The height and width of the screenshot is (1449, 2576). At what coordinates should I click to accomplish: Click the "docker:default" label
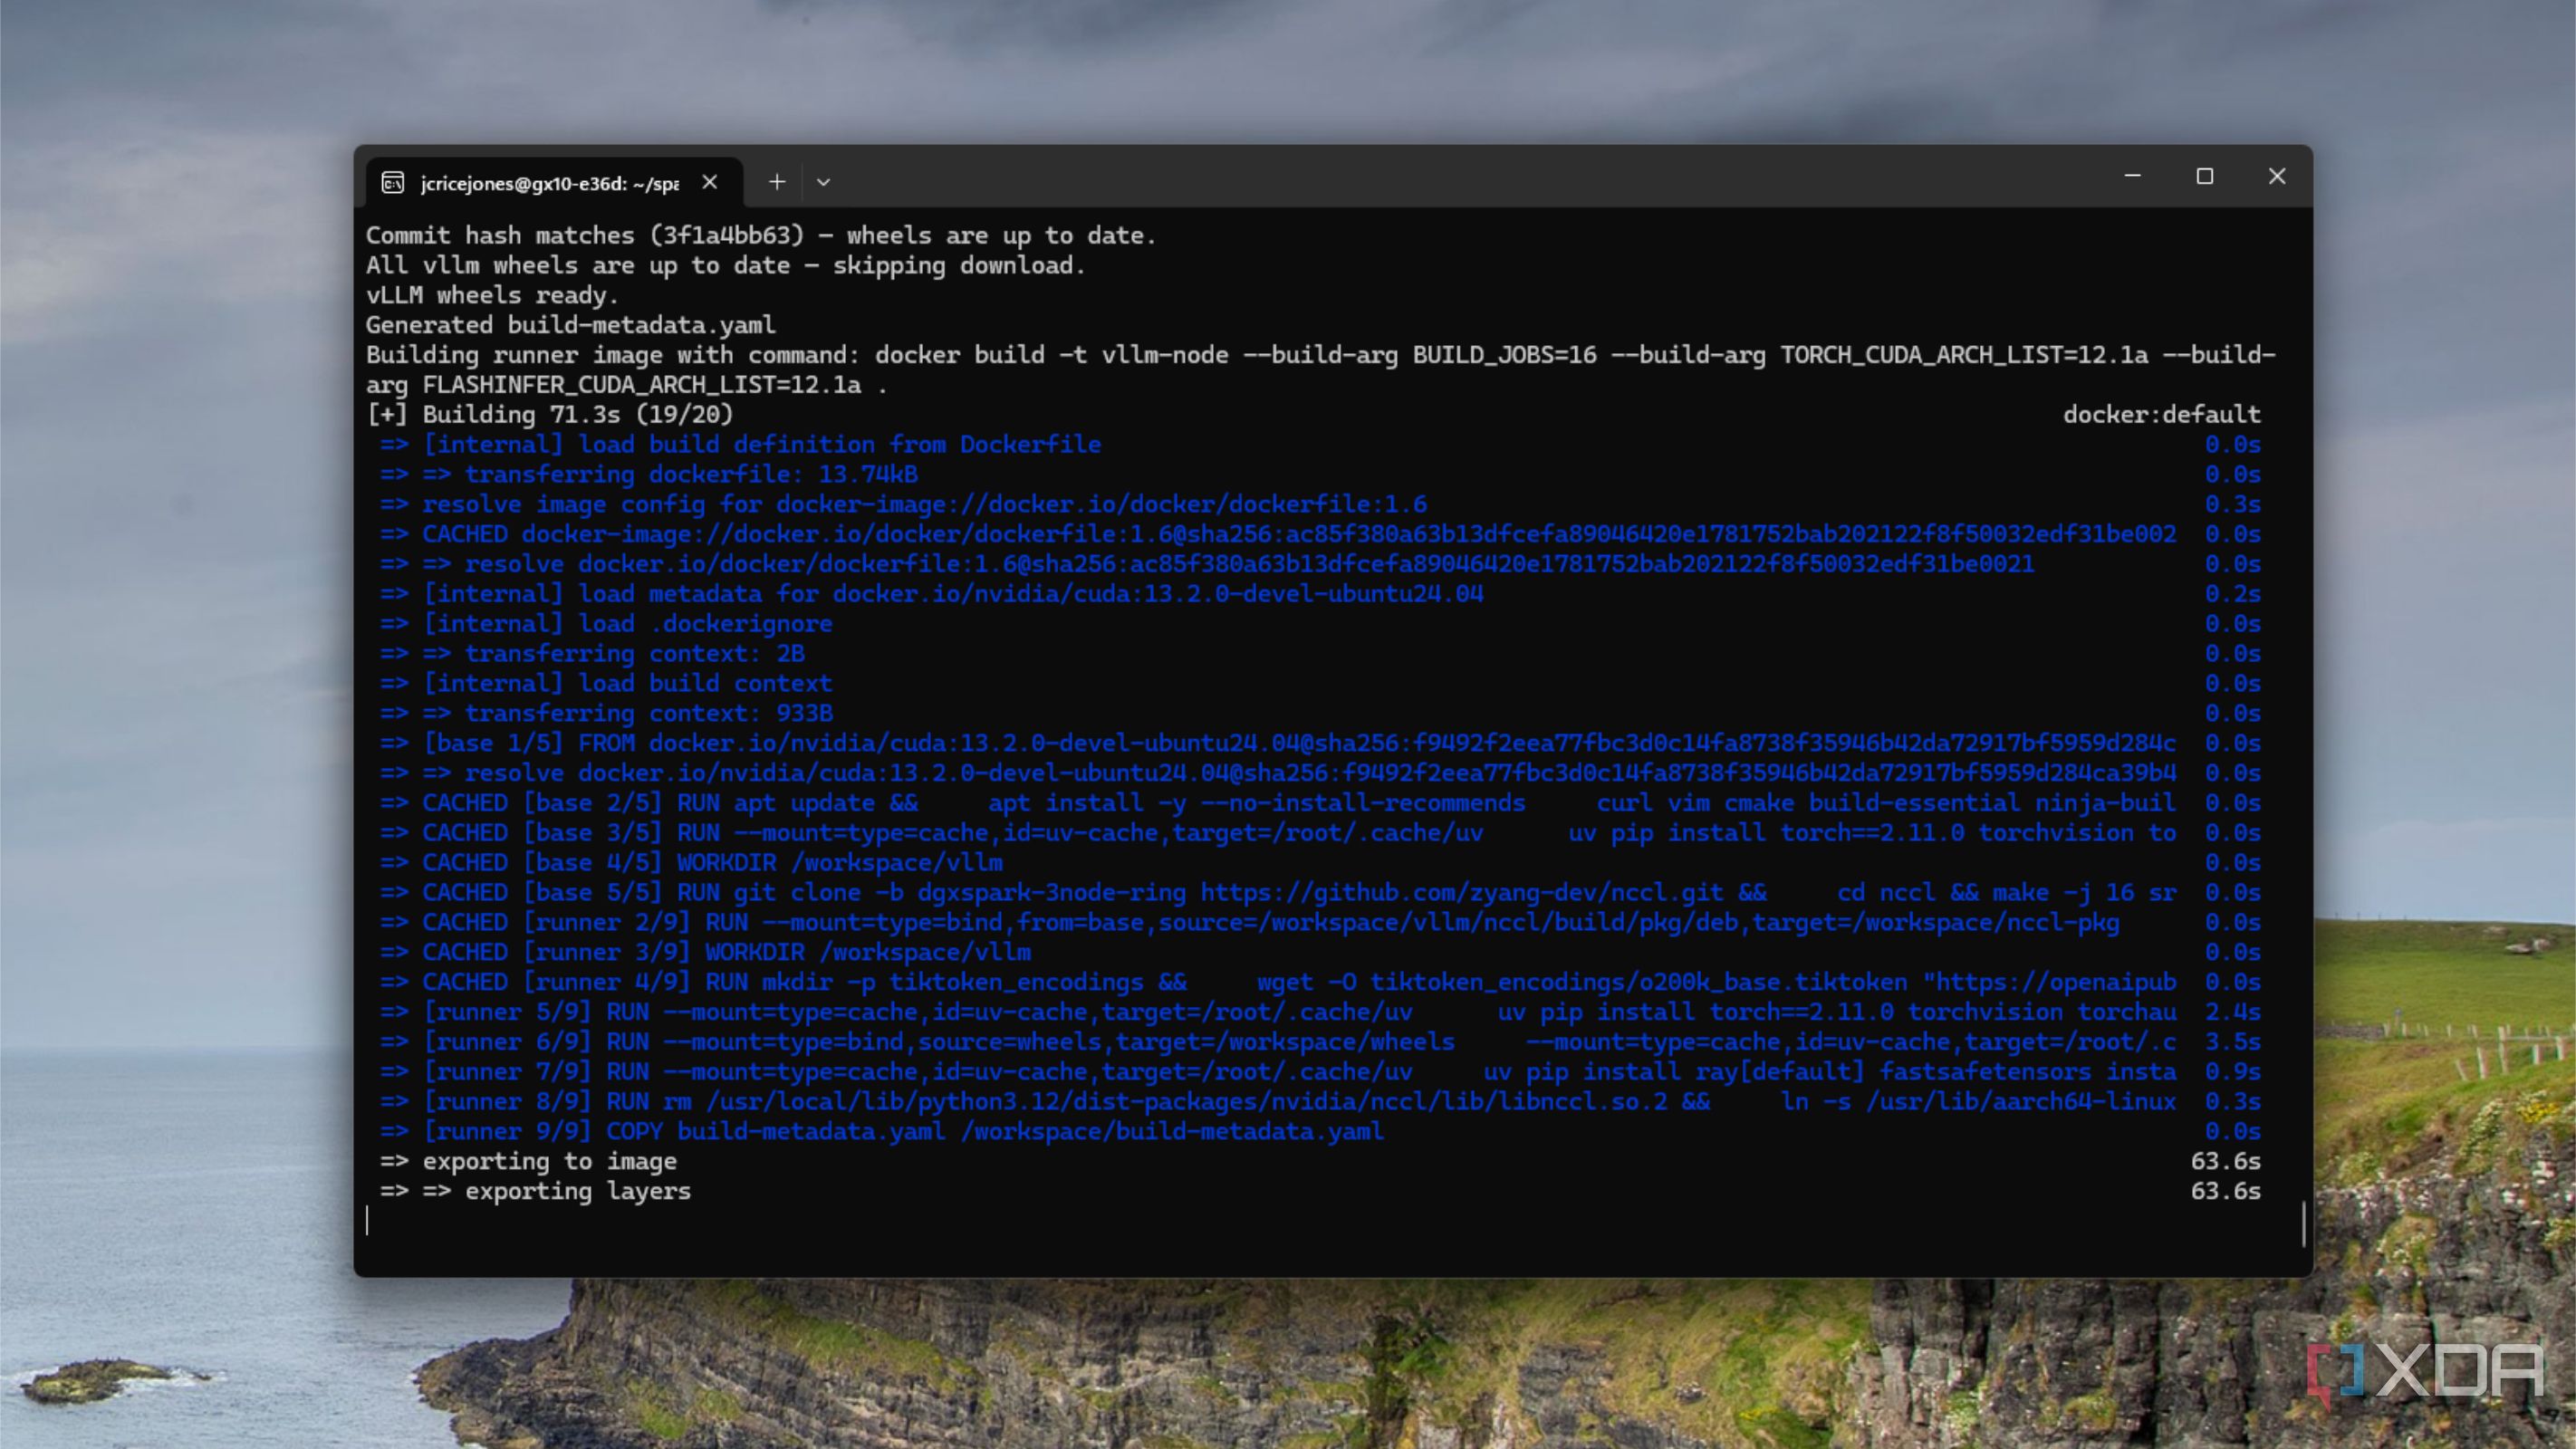(2161, 414)
